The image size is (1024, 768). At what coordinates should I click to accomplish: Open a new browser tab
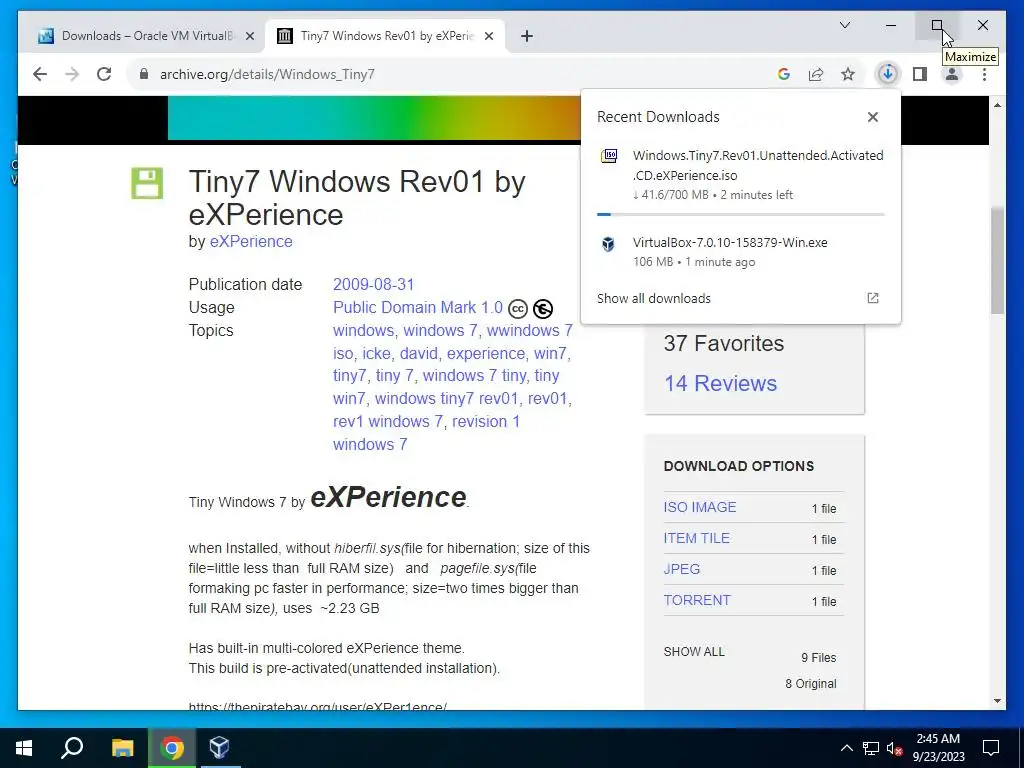(x=527, y=37)
